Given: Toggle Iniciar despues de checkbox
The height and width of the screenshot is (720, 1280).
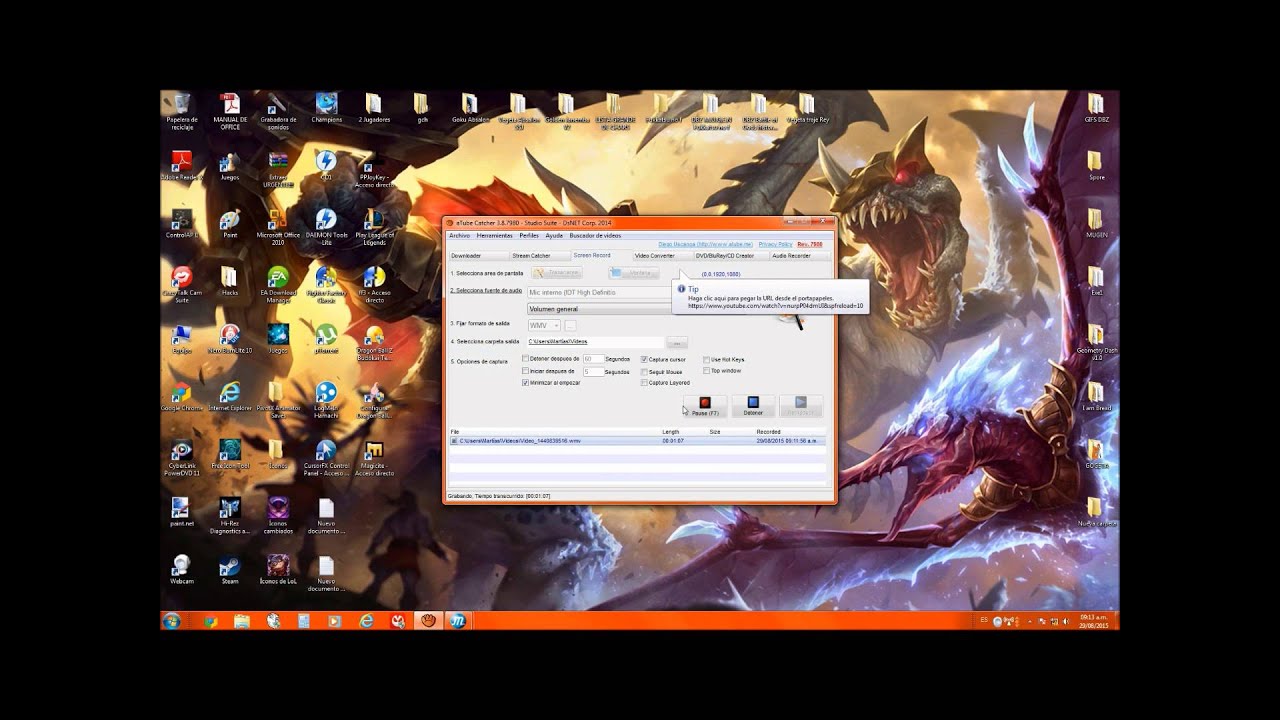Looking at the screenshot, I should coord(526,371).
